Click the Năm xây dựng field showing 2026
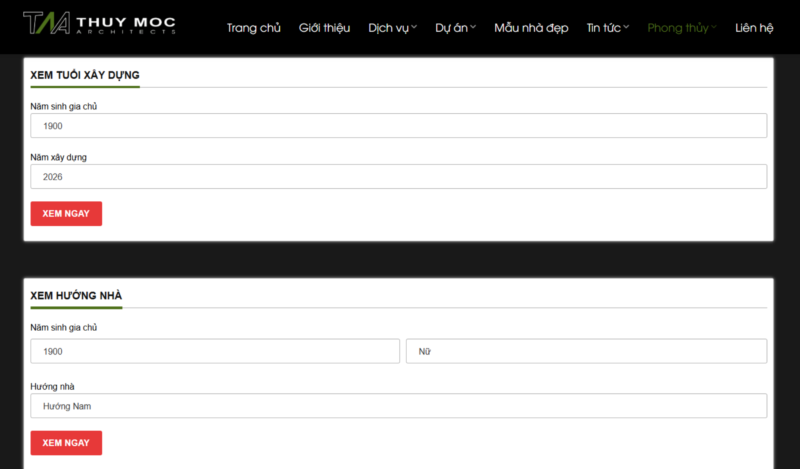This screenshot has height=469, width=800. pyautogui.click(x=398, y=177)
